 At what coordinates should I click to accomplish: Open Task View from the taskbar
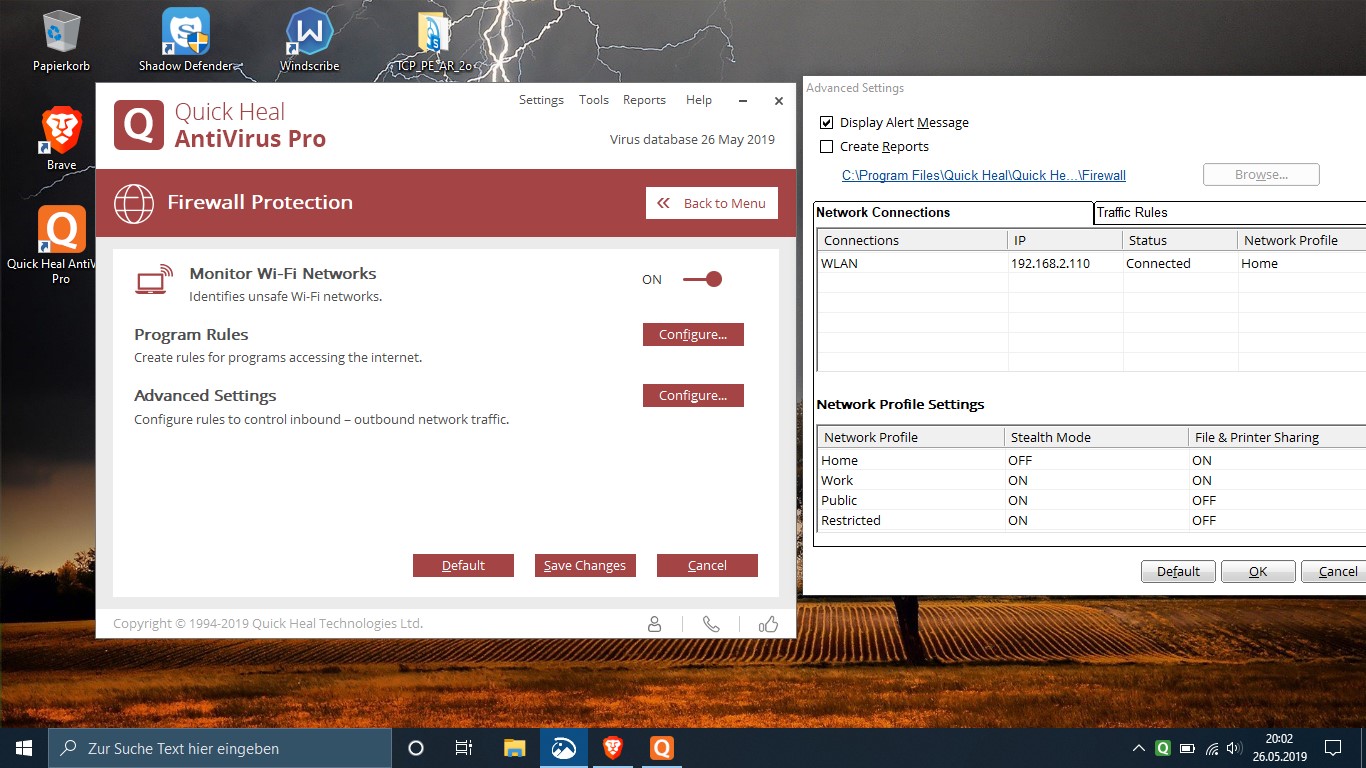[x=464, y=748]
